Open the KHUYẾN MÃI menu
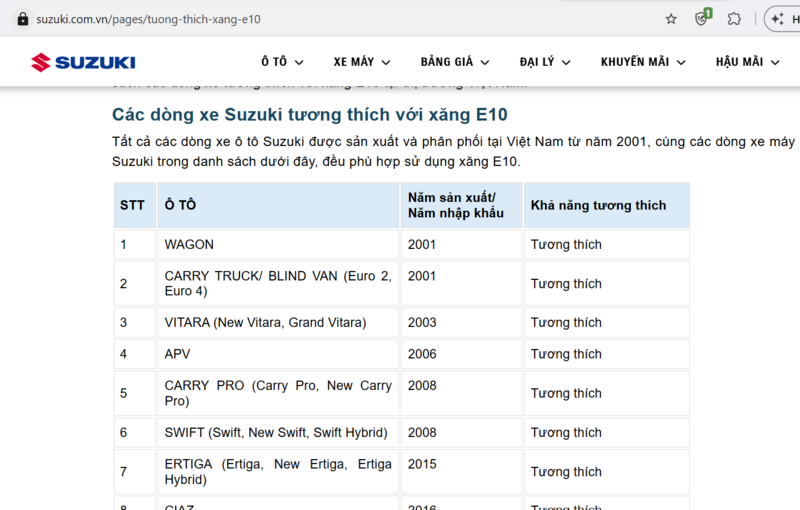The height and width of the screenshot is (510, 800). click(x=643, y=62)
